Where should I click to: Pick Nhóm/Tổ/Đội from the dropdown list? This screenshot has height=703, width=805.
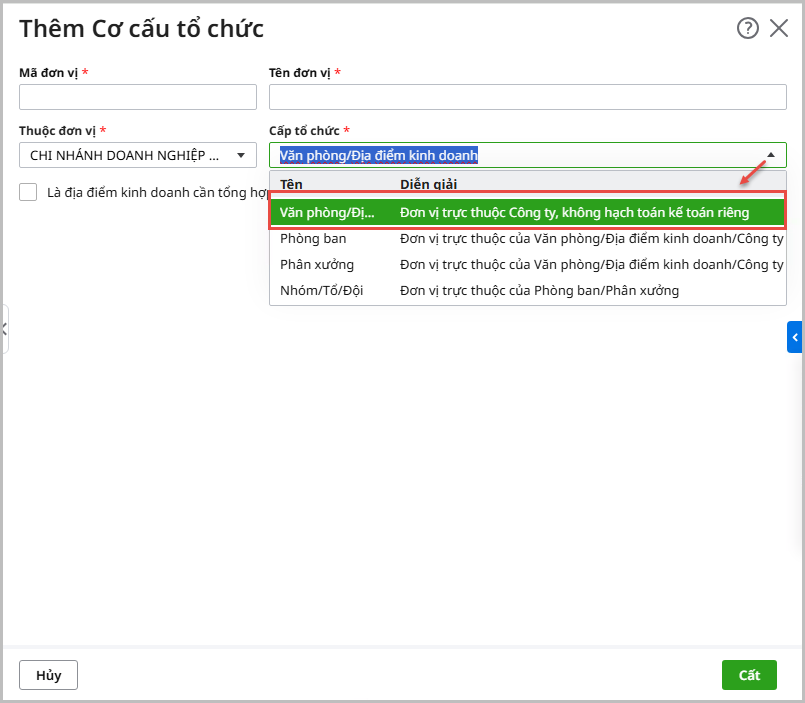321,291
